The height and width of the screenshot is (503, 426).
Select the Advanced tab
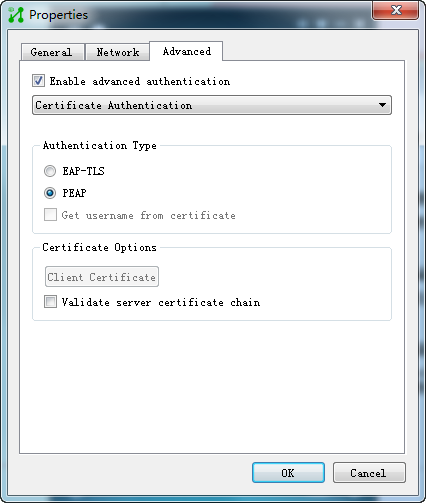[186, 51]
